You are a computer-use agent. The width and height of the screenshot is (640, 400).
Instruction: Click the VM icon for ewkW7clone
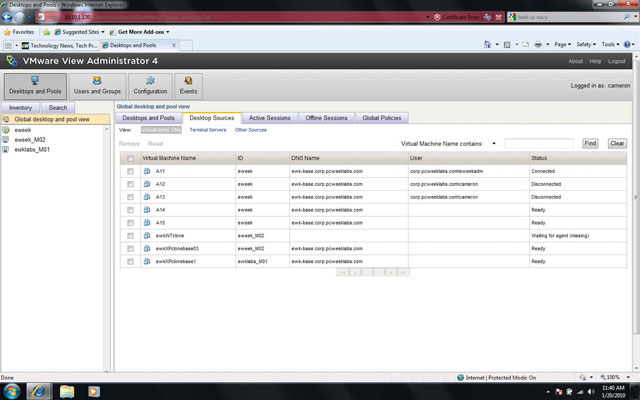(147, 236)
